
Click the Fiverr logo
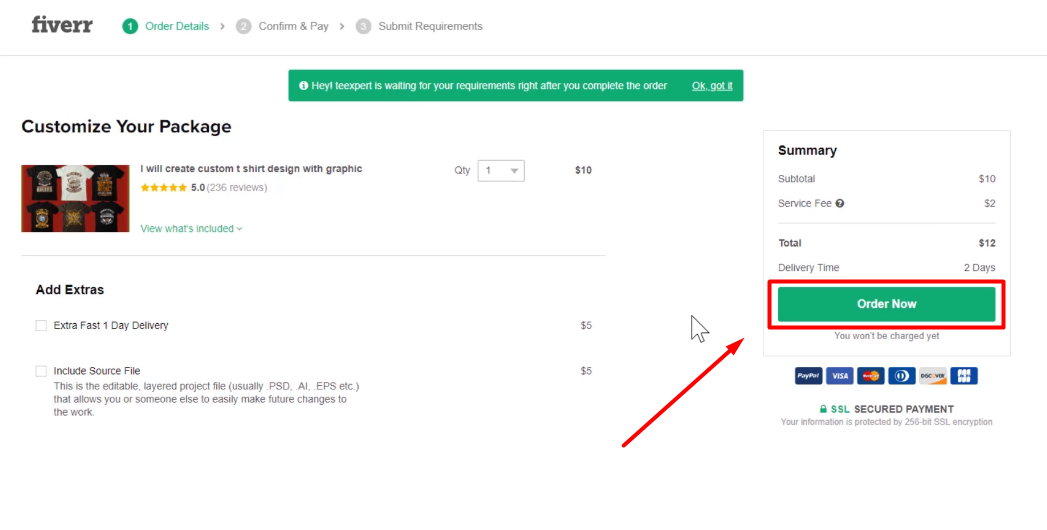[x=61, y=25]
